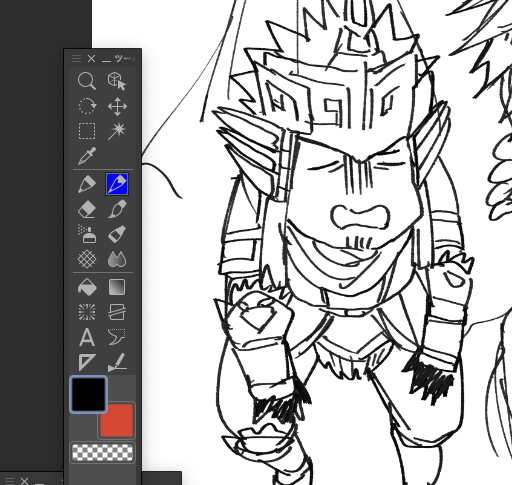This screenshot has width=512, height=485.
Task: Select the Airbrush spray tool
Action: [87, 234]
